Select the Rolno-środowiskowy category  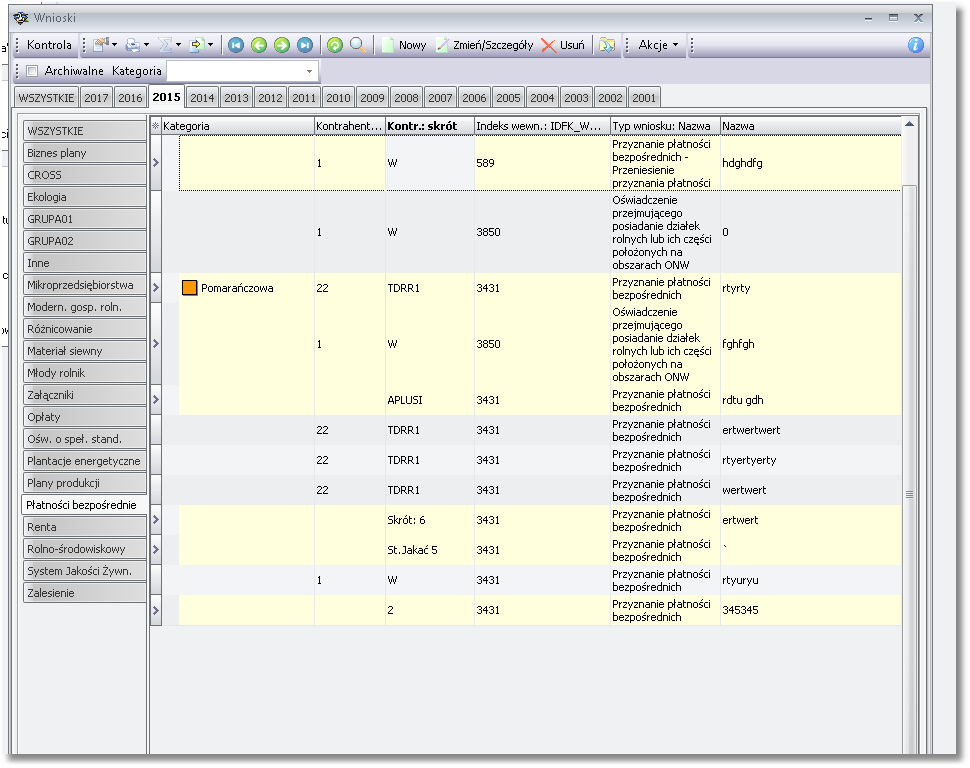[x=85, y=548]
